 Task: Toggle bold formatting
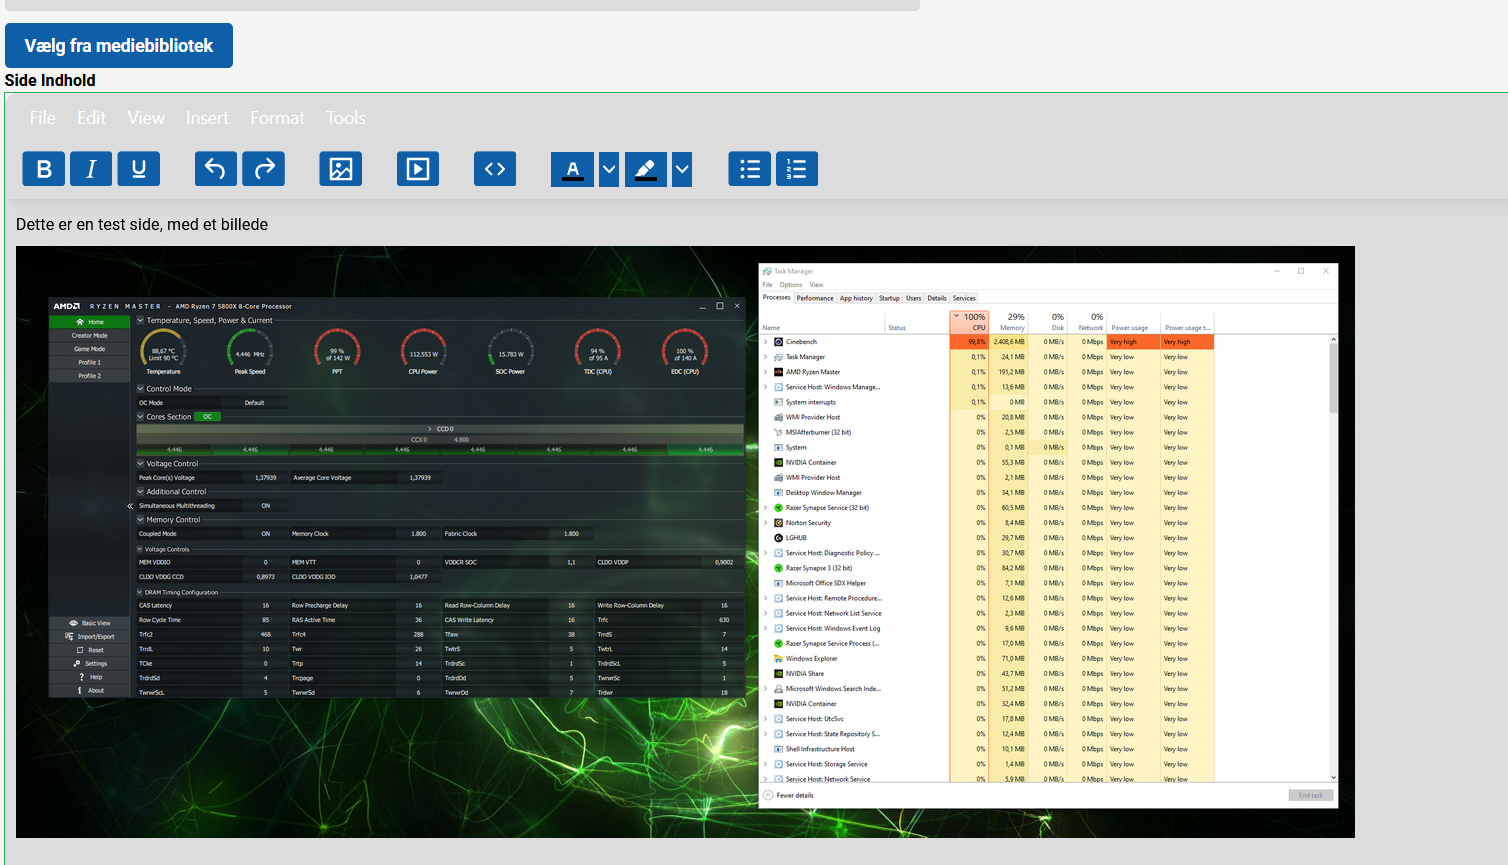click(x=44, y=169)
